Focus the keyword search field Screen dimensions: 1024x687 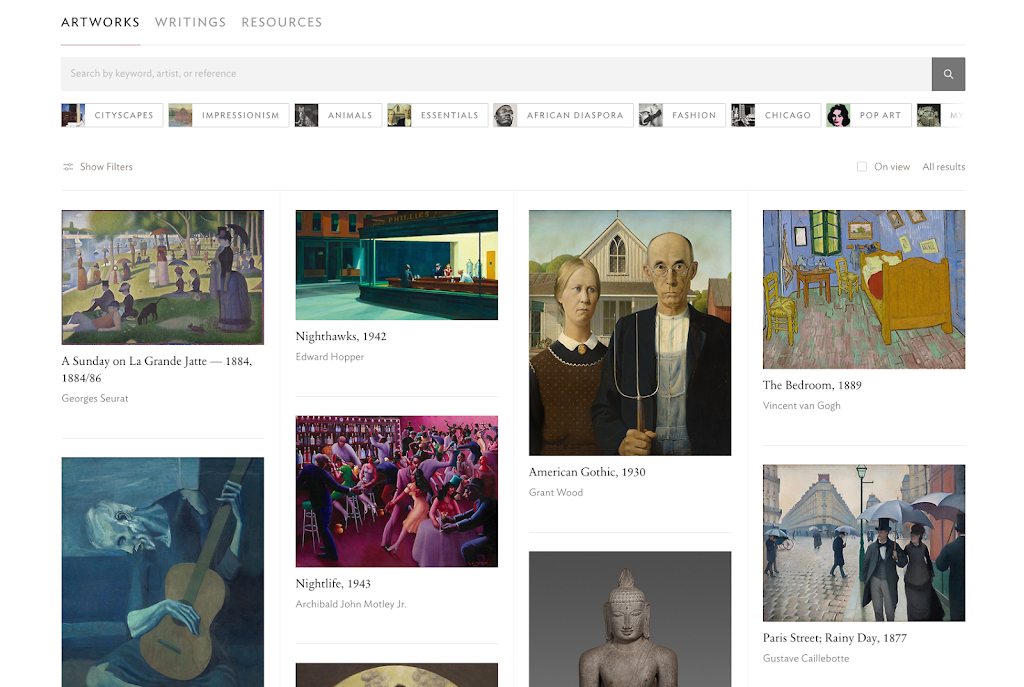pos(496,74)
